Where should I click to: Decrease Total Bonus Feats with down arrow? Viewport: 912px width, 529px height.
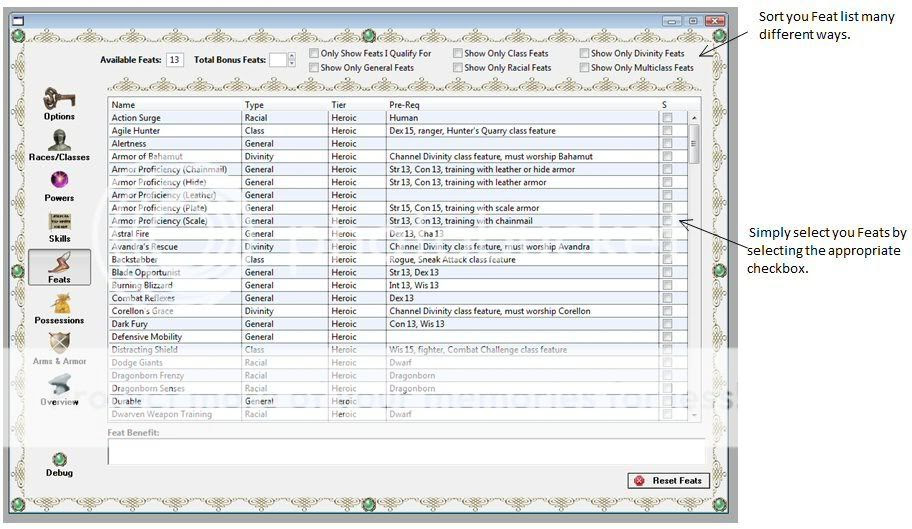(291, 63)
